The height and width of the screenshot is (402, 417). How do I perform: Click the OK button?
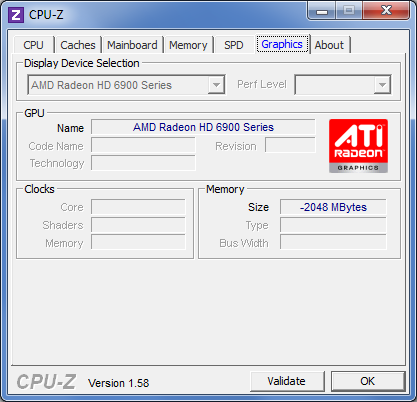click(368, 381)
